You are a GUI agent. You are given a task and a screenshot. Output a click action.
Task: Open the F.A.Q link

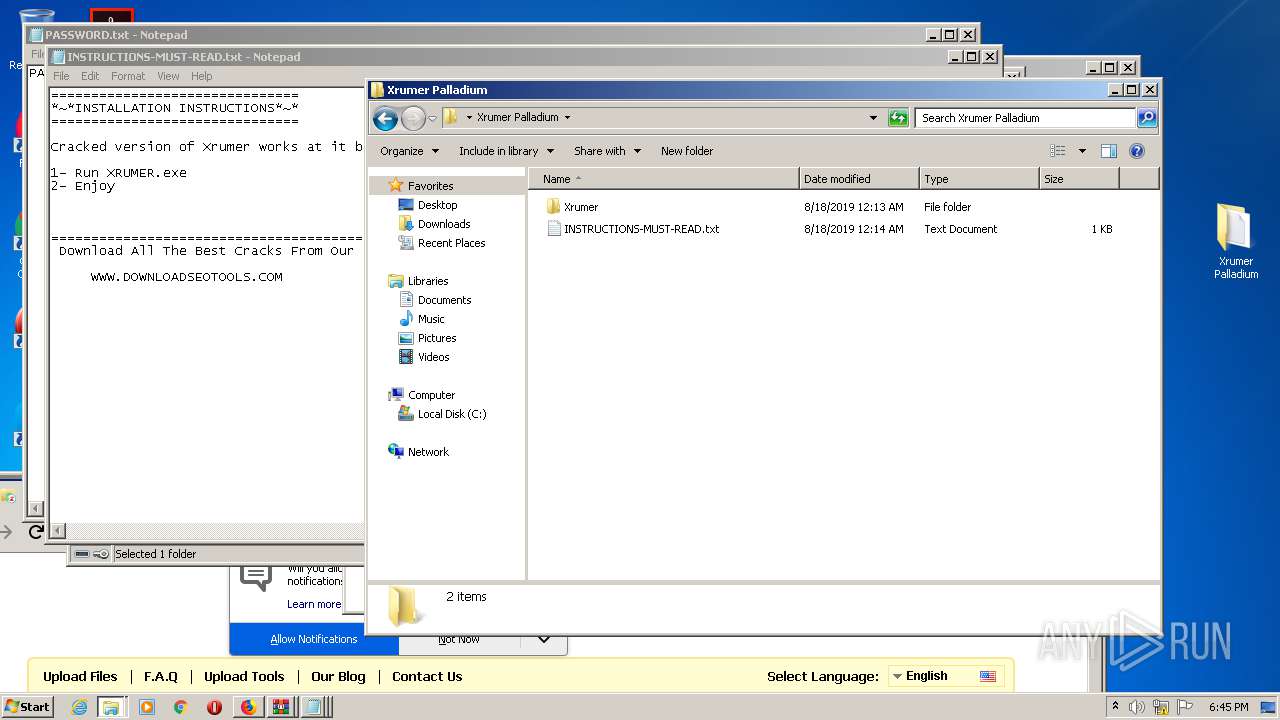click(160, 677)
